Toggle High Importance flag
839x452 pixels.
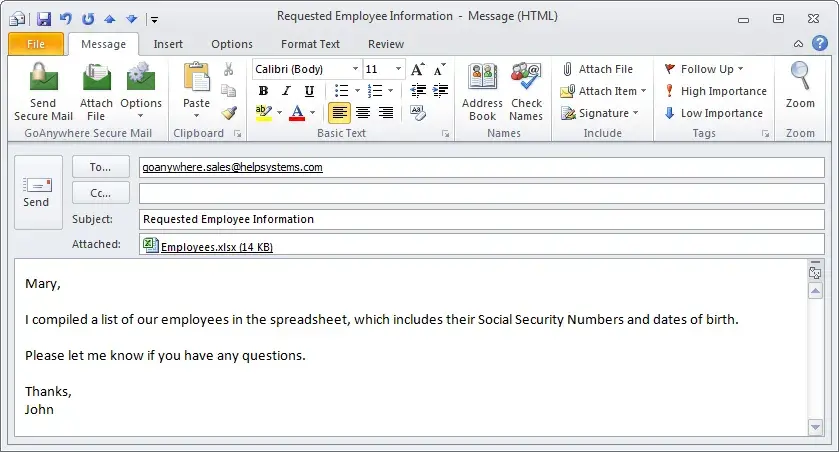(714, 91)
